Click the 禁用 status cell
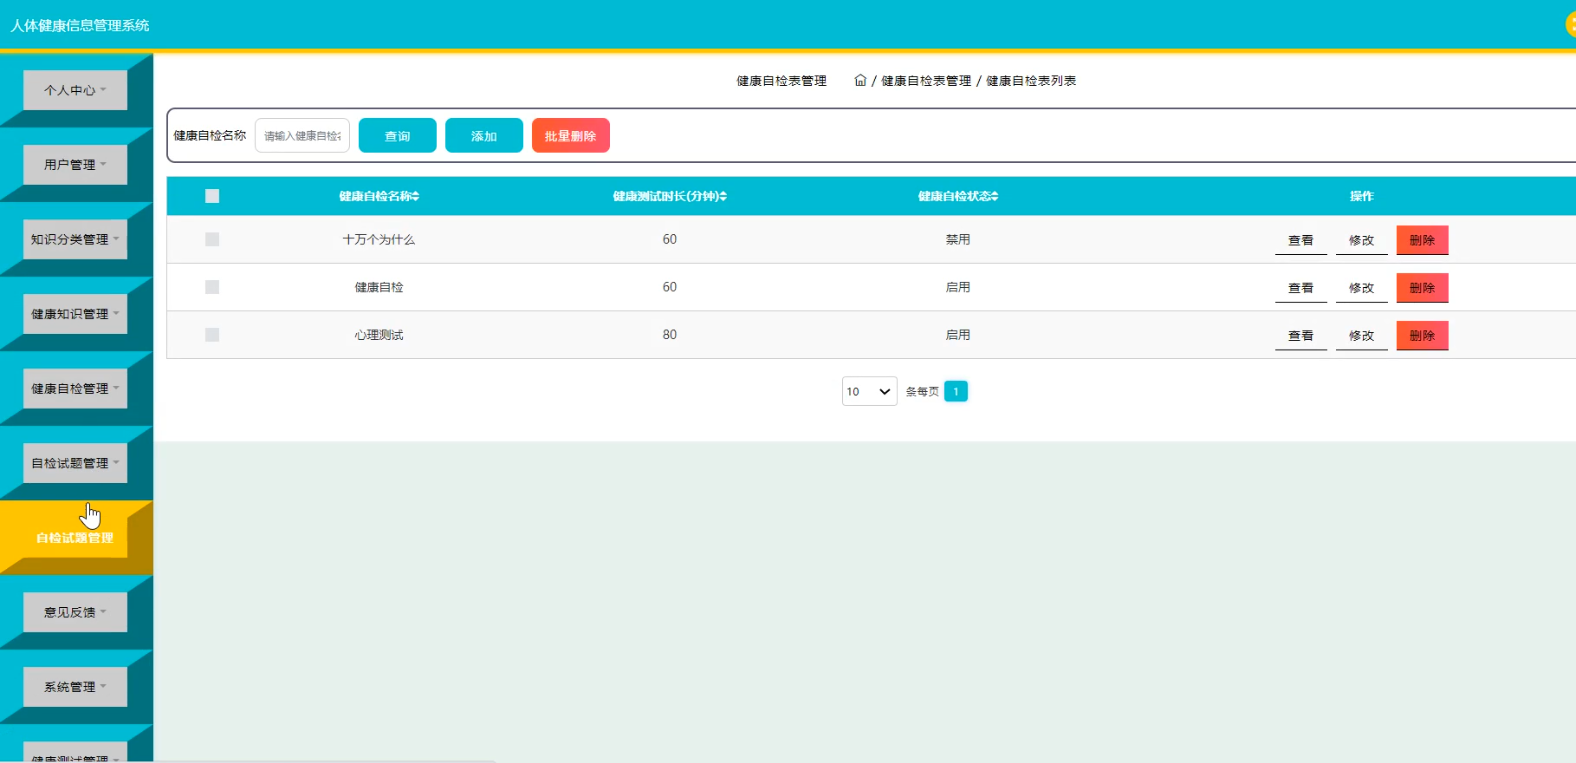 [x=958, y=239]
